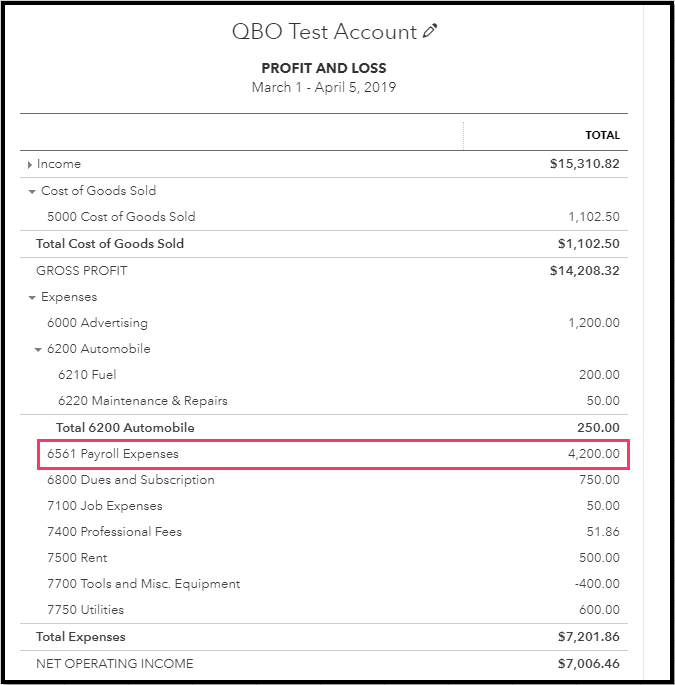
Task: Click the Income total $15,310.82
Action: 585,164
